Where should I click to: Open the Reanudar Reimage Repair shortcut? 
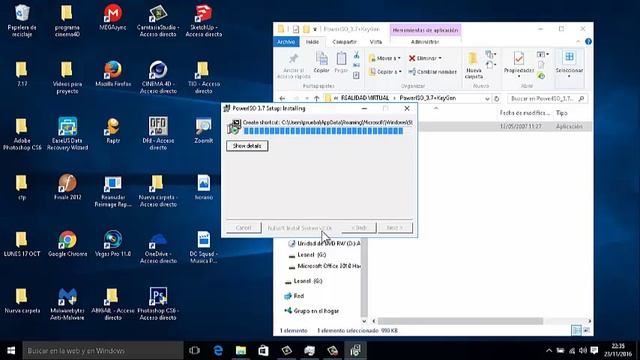point(113,191)
